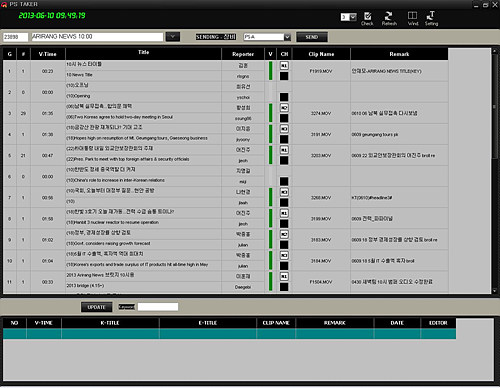Open the Wind window-layout icon
500x388 pixels.
tap(413, 19)
